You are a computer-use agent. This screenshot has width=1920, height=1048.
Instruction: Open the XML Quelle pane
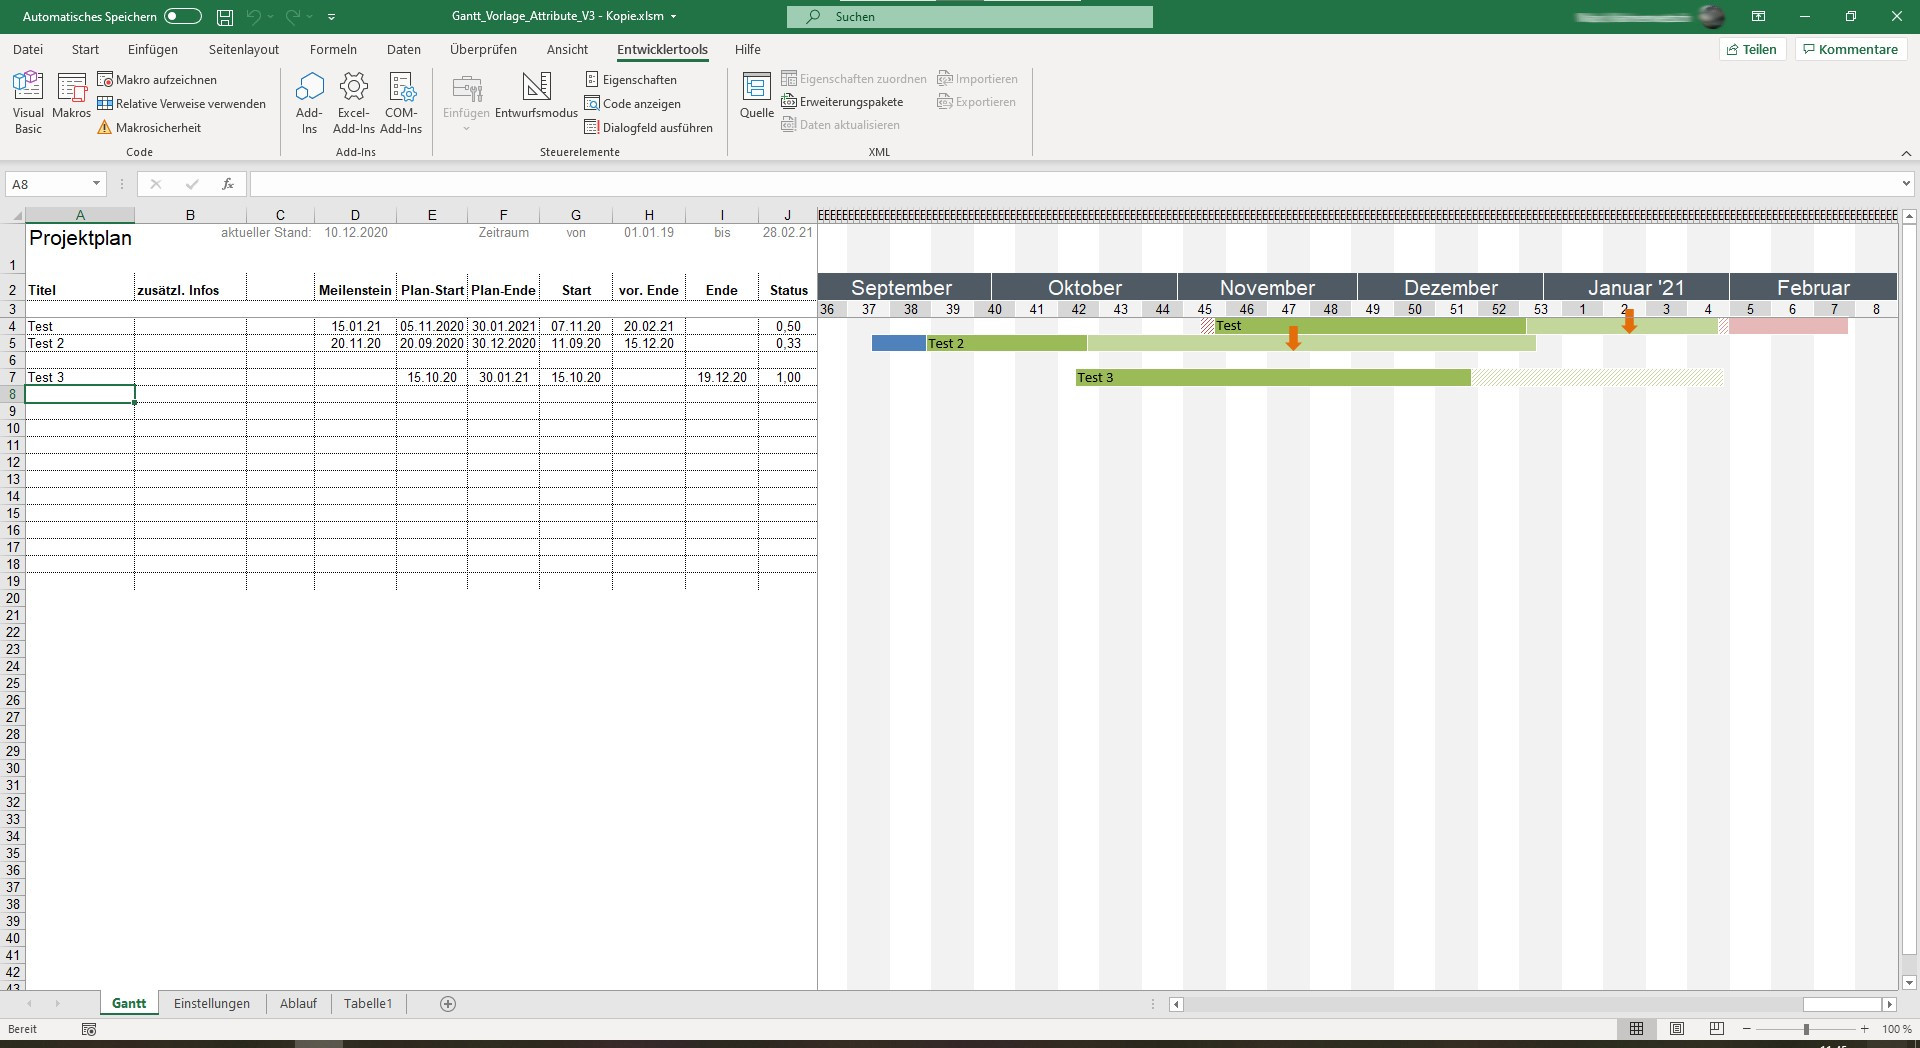tap(756, 100)
